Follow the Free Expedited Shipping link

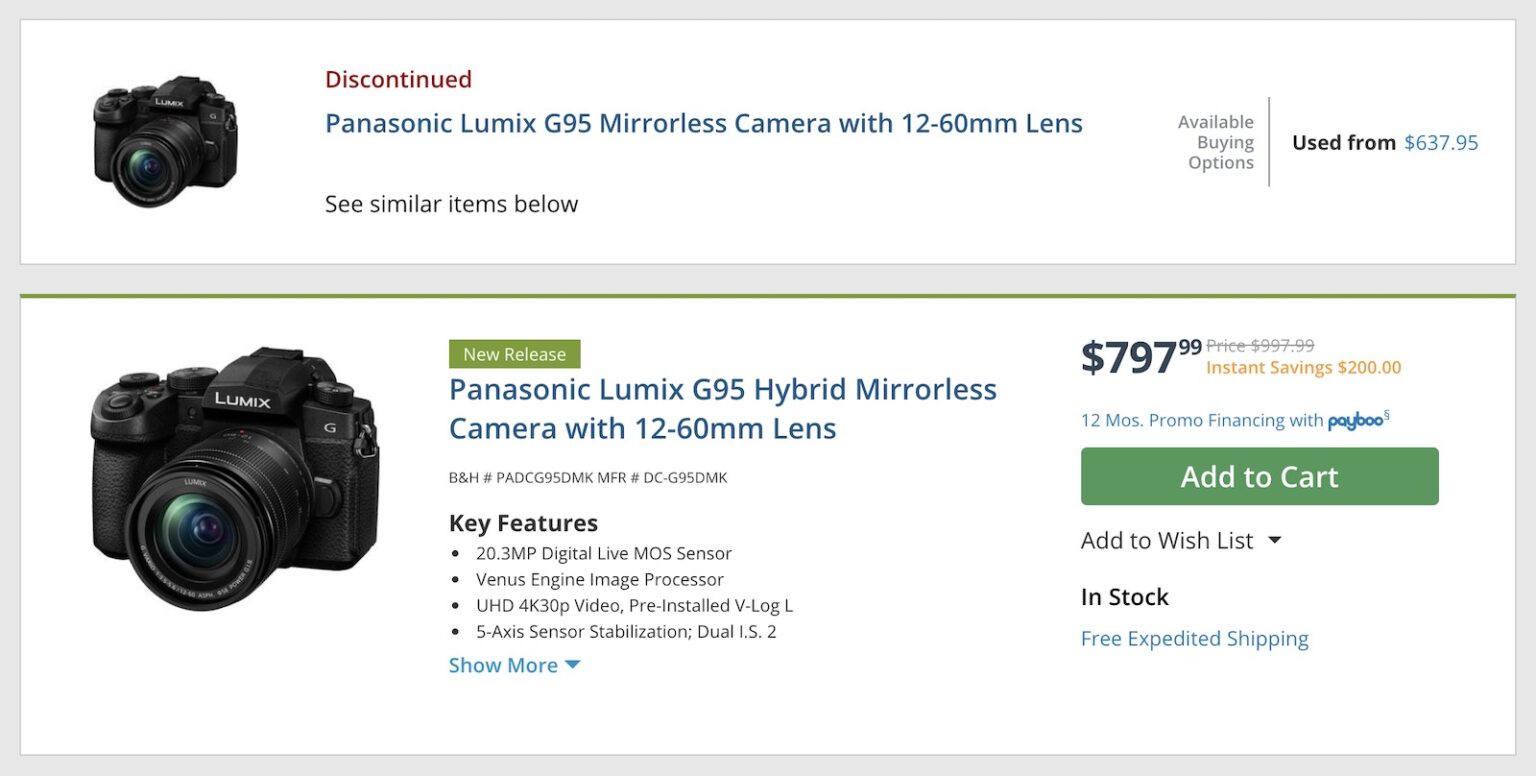1194,638
